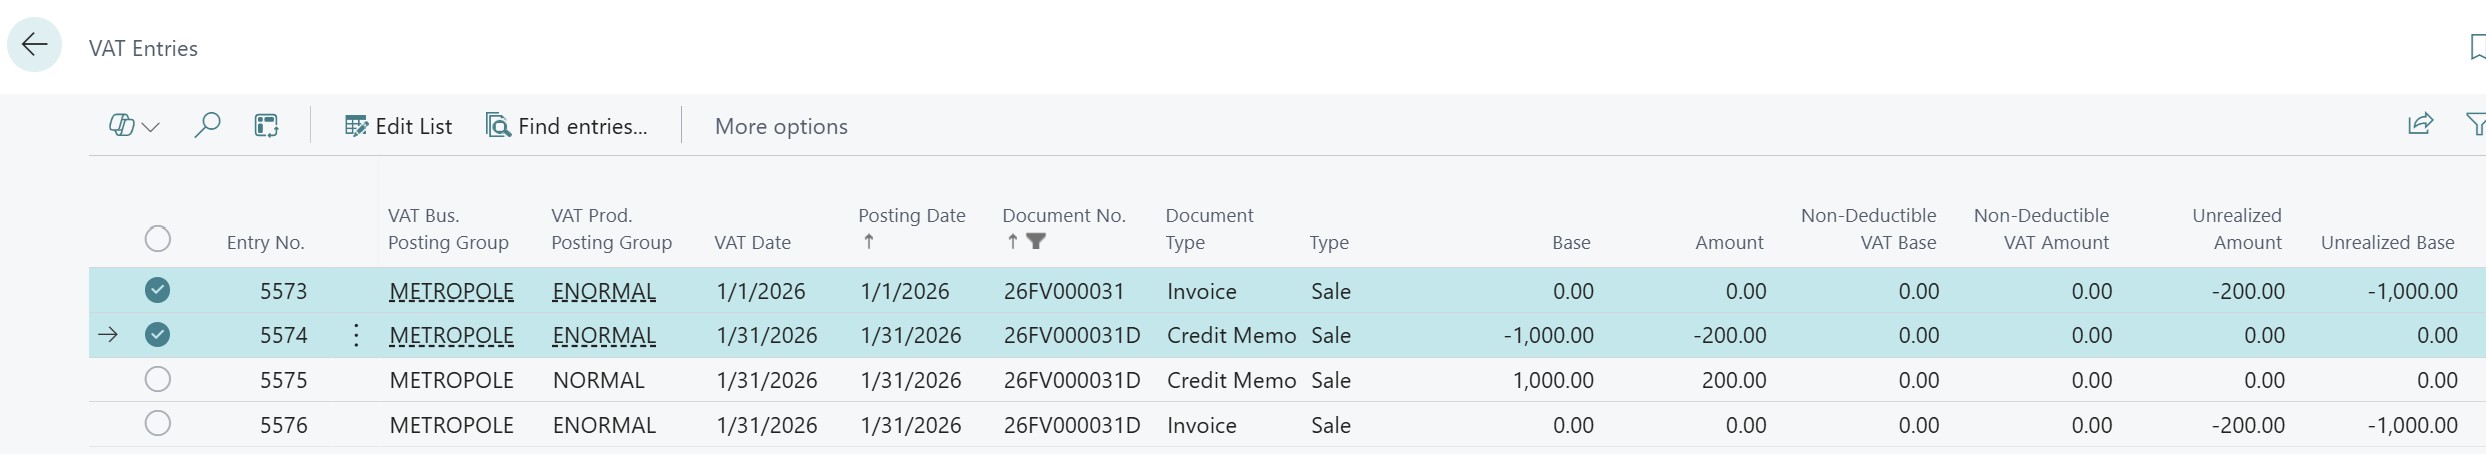
Task: Click Find entries...
Action: tap(567, 126)
